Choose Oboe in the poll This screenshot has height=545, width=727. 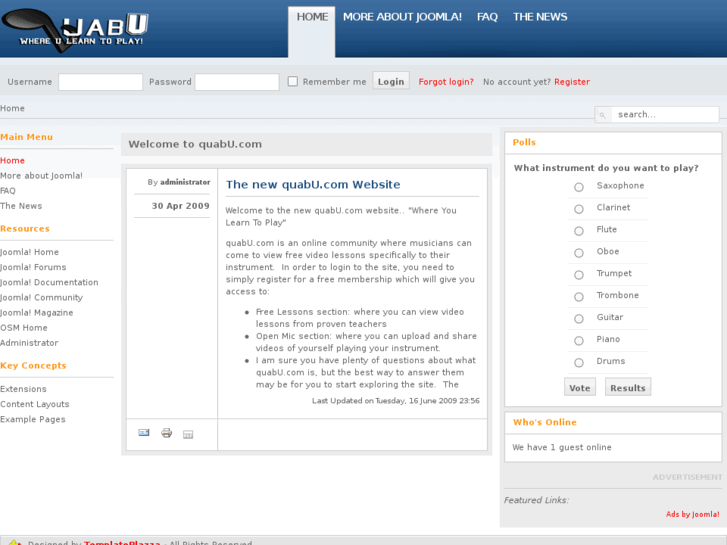pos(579,253)
